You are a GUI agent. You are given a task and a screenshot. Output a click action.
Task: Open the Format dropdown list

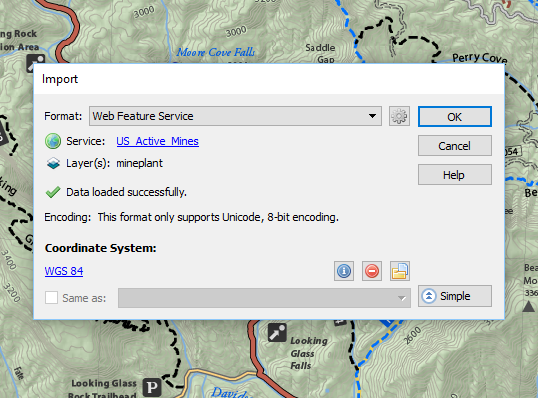coord(235,116)
